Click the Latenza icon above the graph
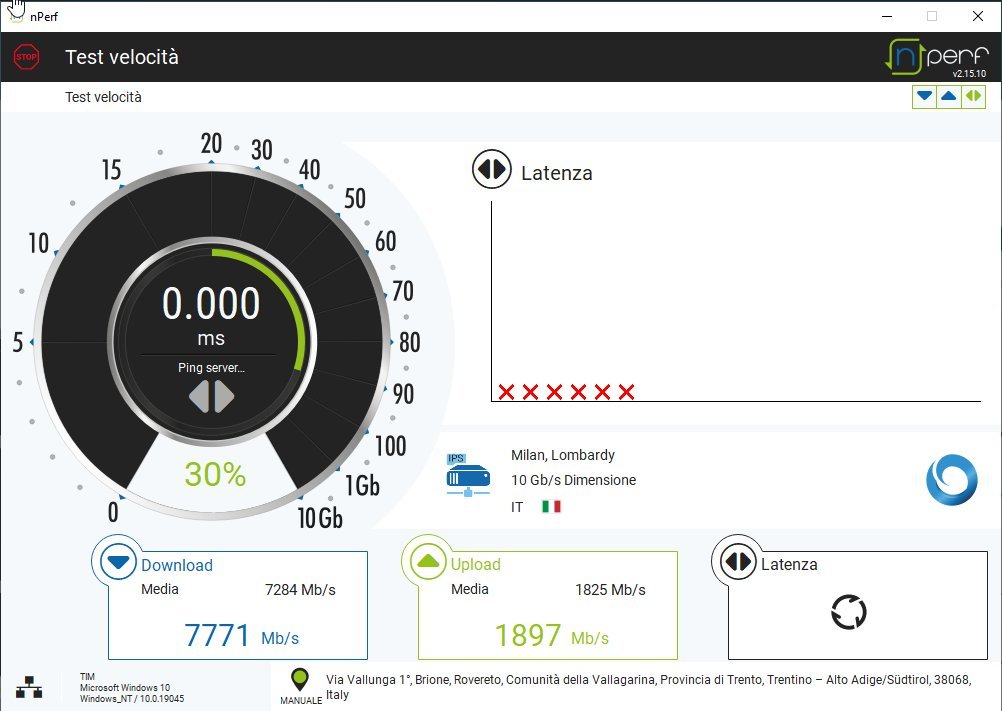This screenshot has height=711, width=1002. pyautogui.click(x=491, y=171)
